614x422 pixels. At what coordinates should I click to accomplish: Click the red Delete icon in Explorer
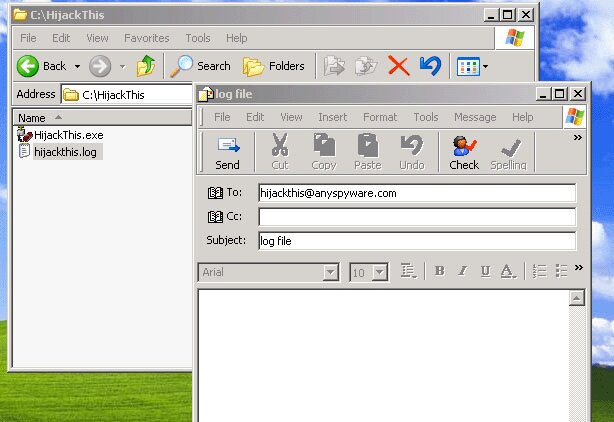click(x=399, y=66)
